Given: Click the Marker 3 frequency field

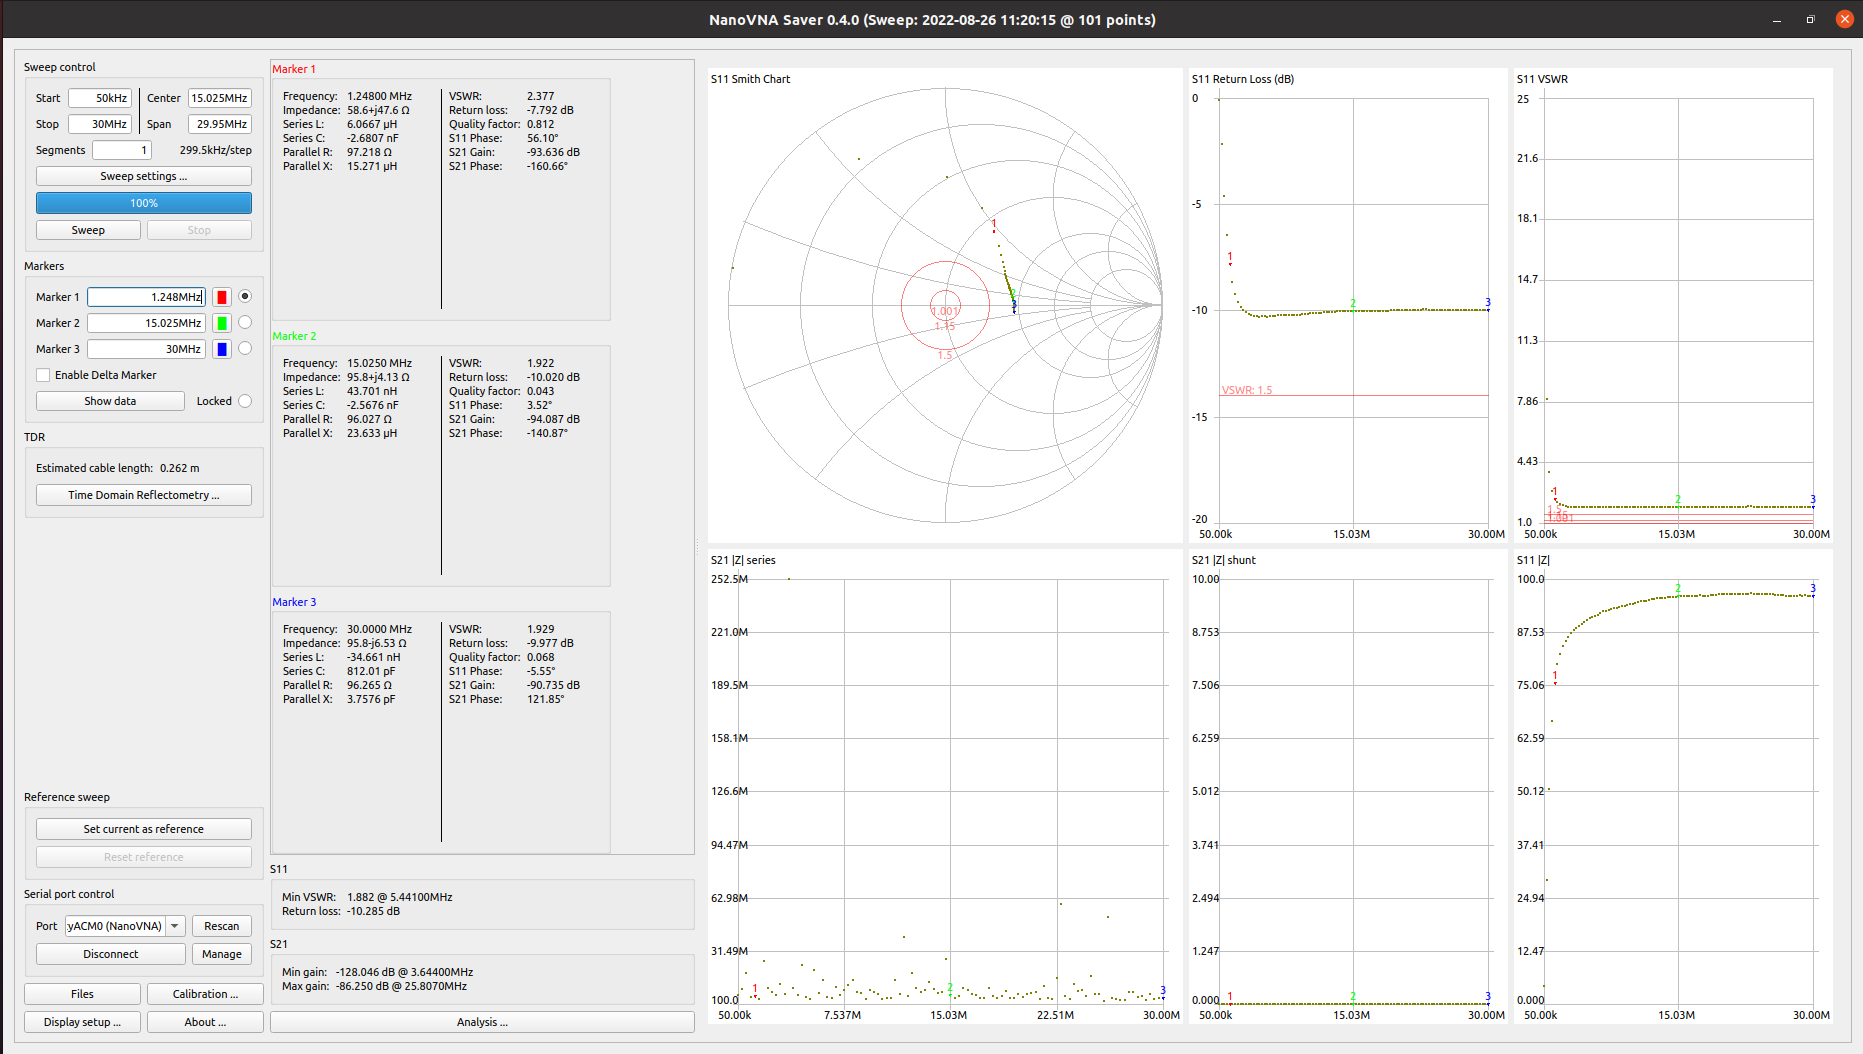Looking at the screenshot, I should coord(146,349).
